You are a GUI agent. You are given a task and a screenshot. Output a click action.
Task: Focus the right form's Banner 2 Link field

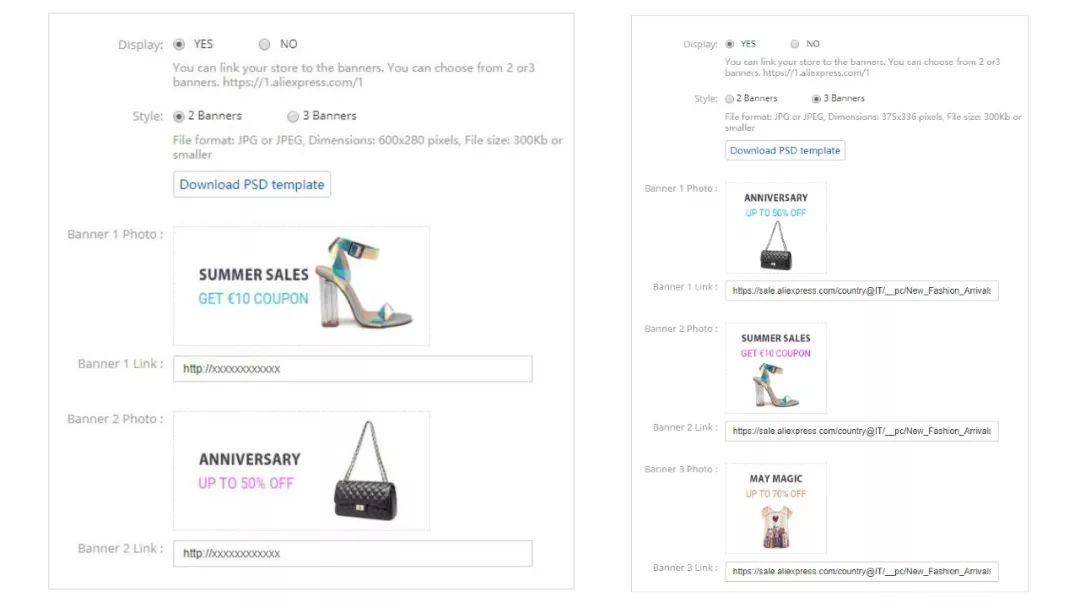coord(861,431)
